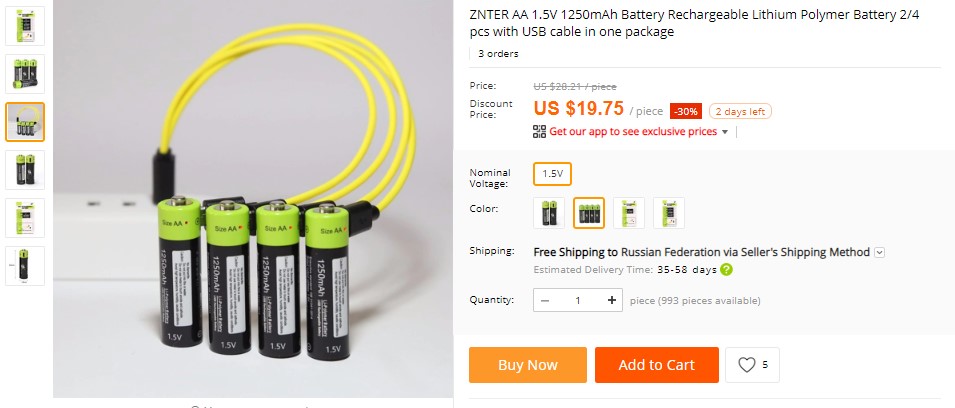Screen dimensions: 955x408
Task: Click the Buy Now button
Action: tap(528, 365)
